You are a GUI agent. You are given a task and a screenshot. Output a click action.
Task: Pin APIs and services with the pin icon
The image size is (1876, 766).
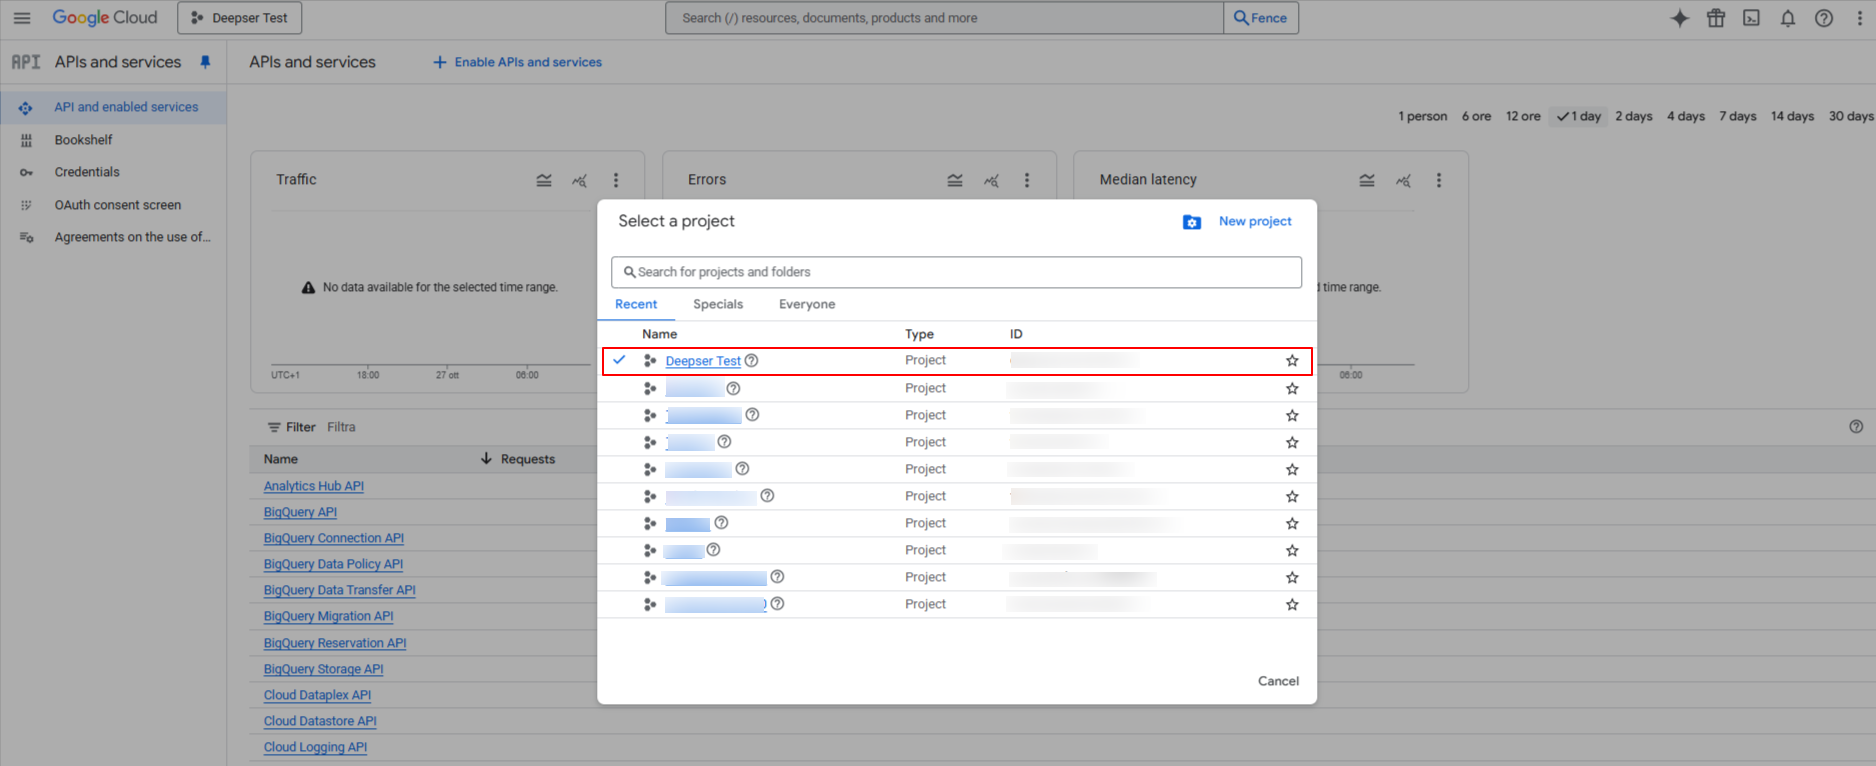click(x=205, y=62)
